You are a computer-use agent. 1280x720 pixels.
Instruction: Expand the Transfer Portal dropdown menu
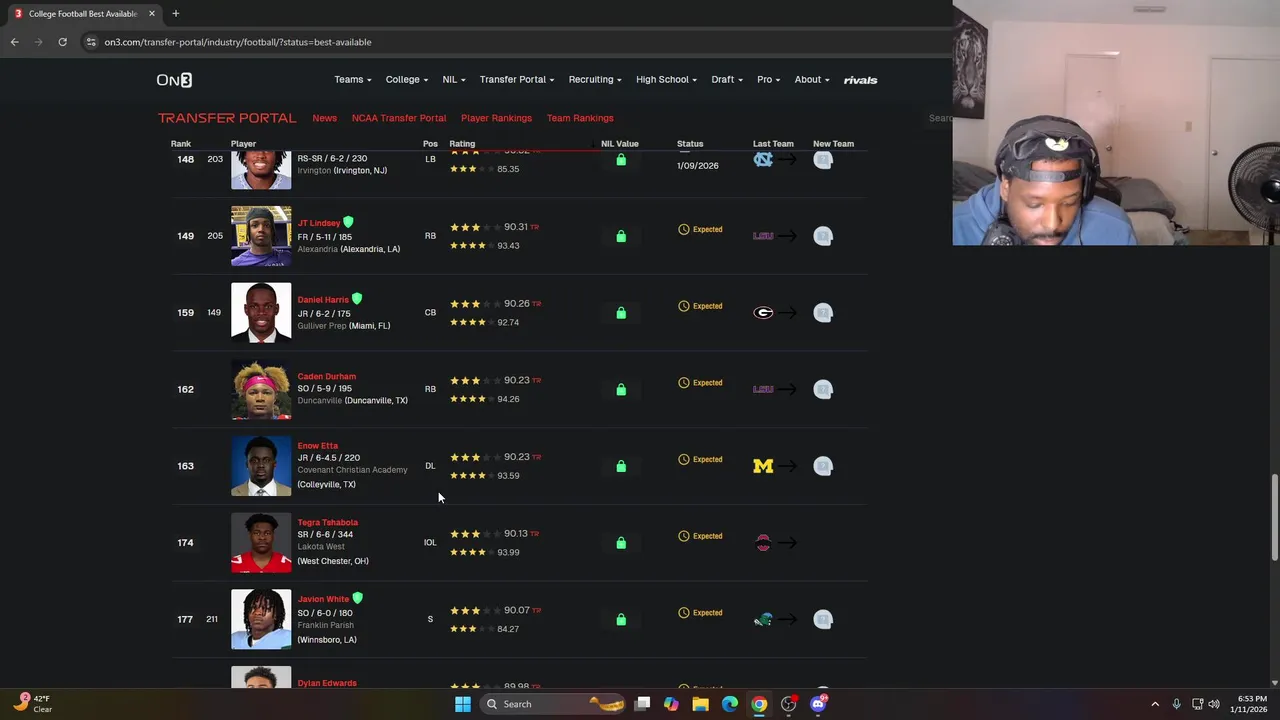coord(517,80)
